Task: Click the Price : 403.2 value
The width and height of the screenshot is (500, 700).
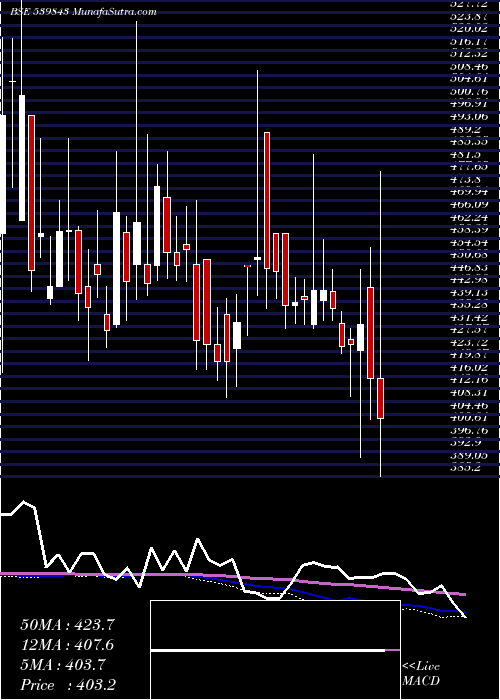Action: 68,685
